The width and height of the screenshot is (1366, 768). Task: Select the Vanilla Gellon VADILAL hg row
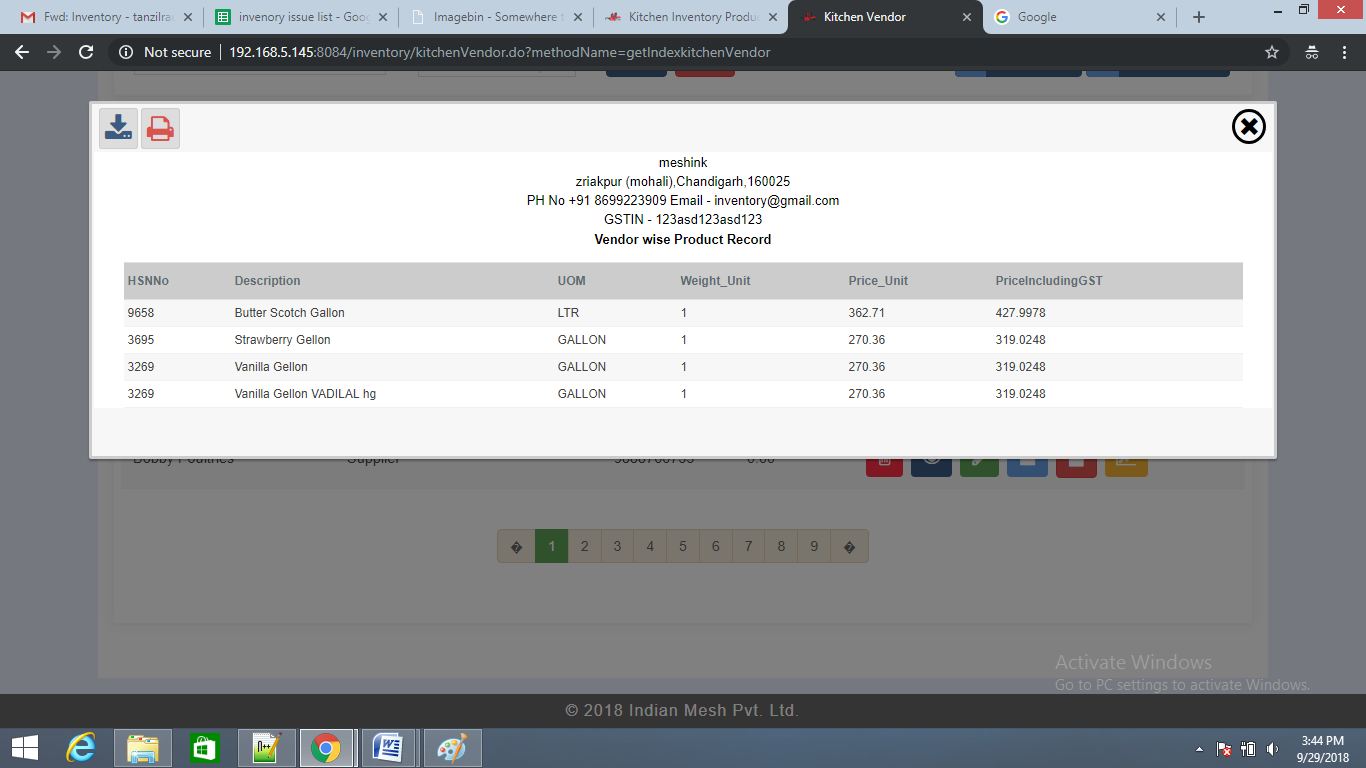coord(683,394)
